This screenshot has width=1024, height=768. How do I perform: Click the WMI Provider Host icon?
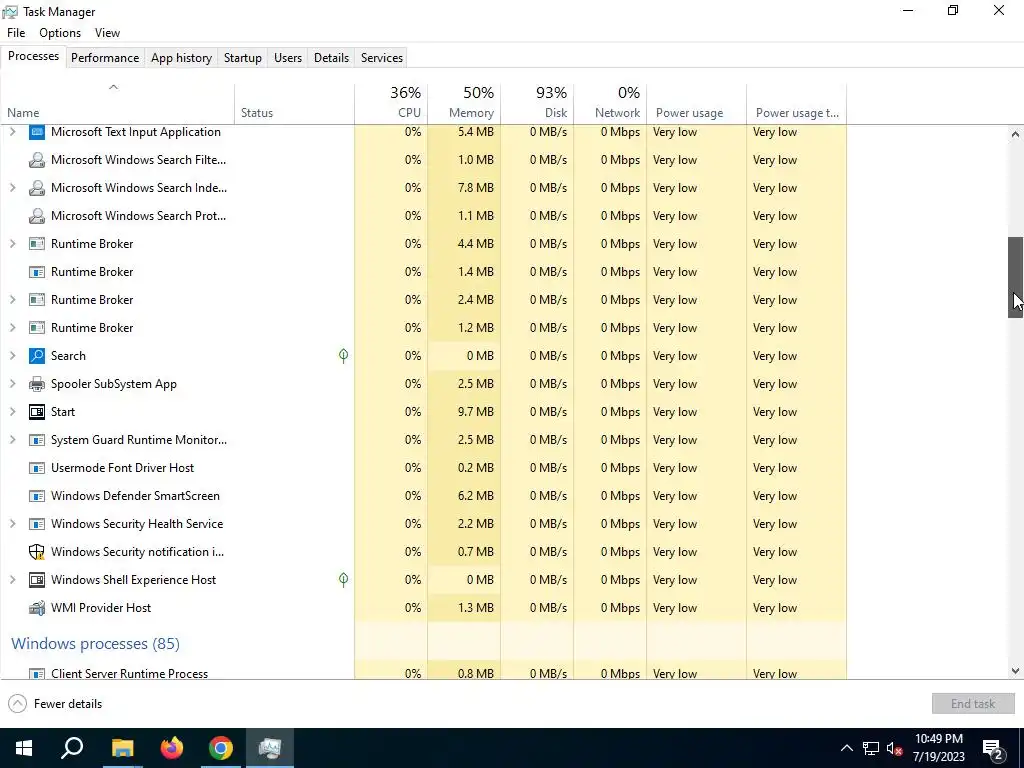(37, 608)
